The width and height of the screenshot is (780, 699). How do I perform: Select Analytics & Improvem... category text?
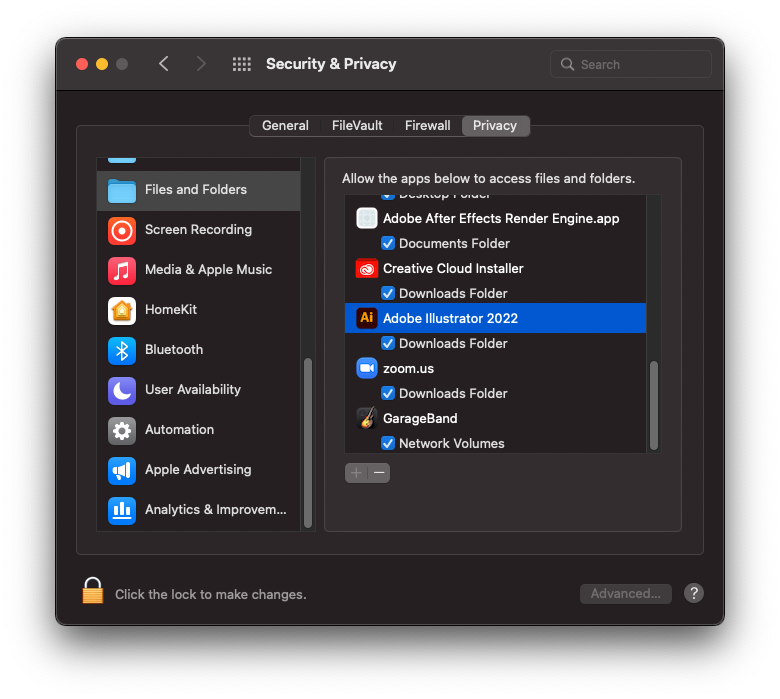click(x=216, y=509)
